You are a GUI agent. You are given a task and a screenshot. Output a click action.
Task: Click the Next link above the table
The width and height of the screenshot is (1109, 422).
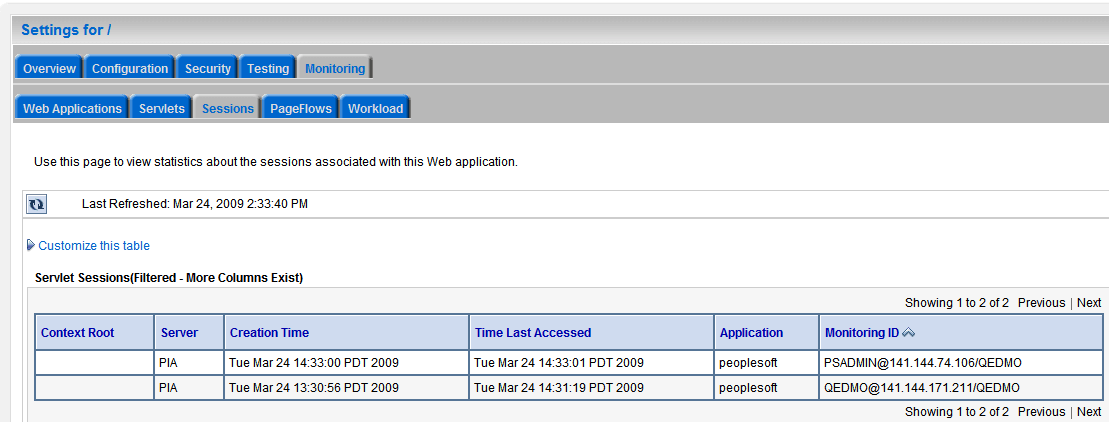[1089, 303]
